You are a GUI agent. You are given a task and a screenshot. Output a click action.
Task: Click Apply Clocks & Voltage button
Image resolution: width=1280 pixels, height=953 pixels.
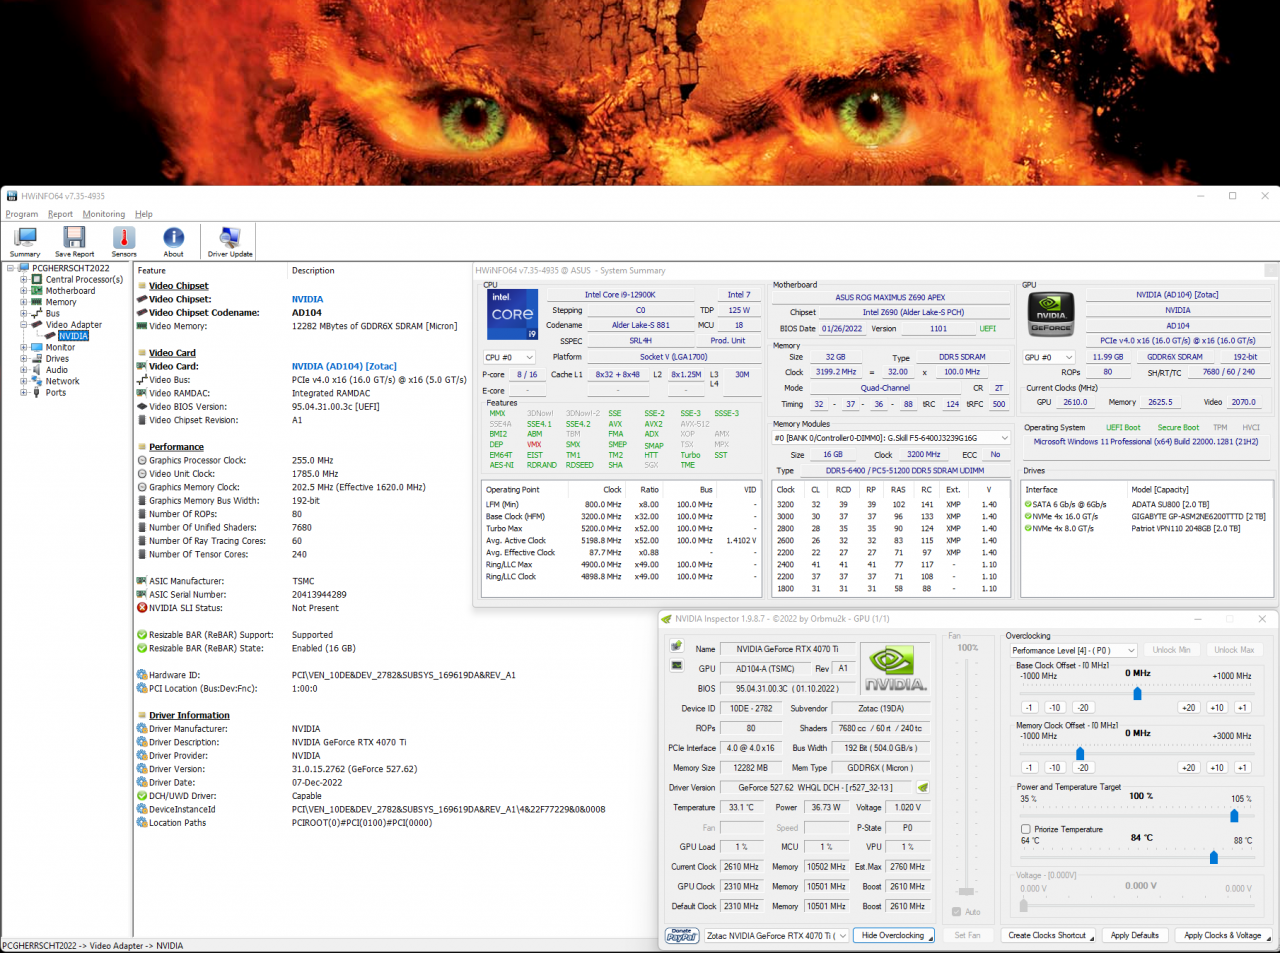tap(1223, 936)
